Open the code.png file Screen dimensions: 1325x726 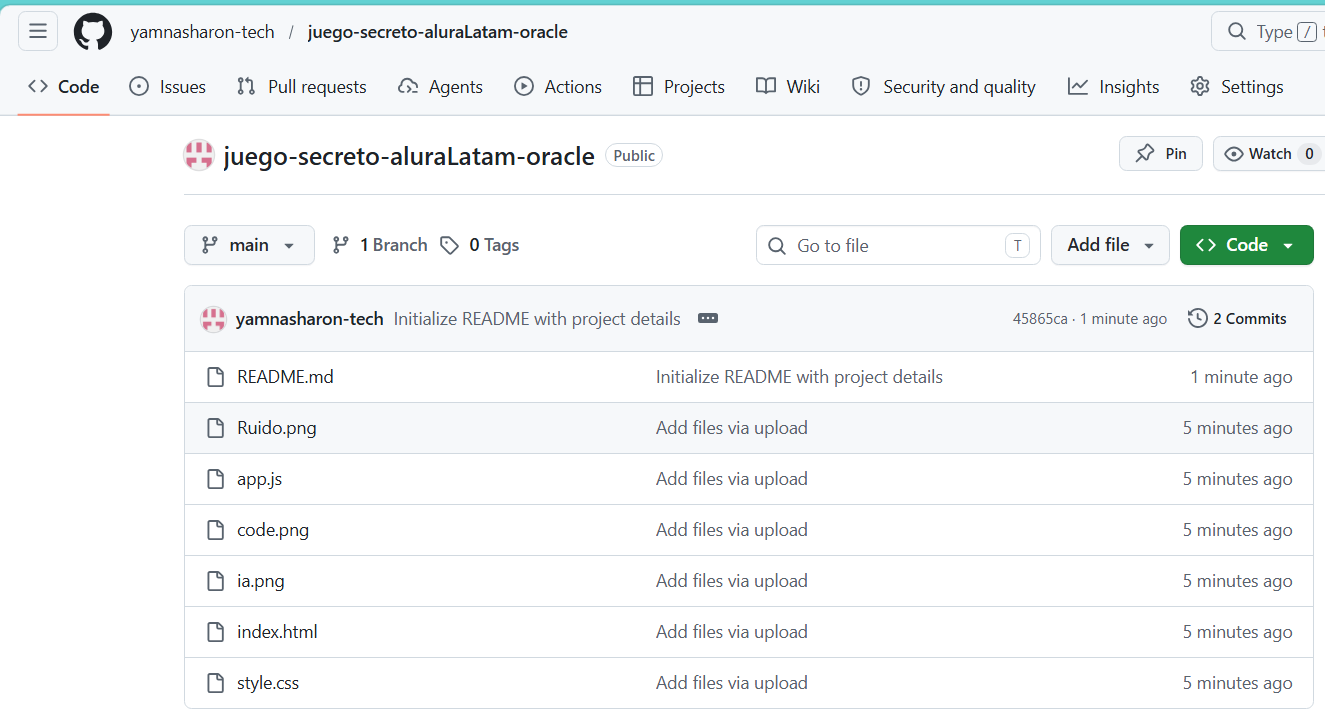point(273,530)
